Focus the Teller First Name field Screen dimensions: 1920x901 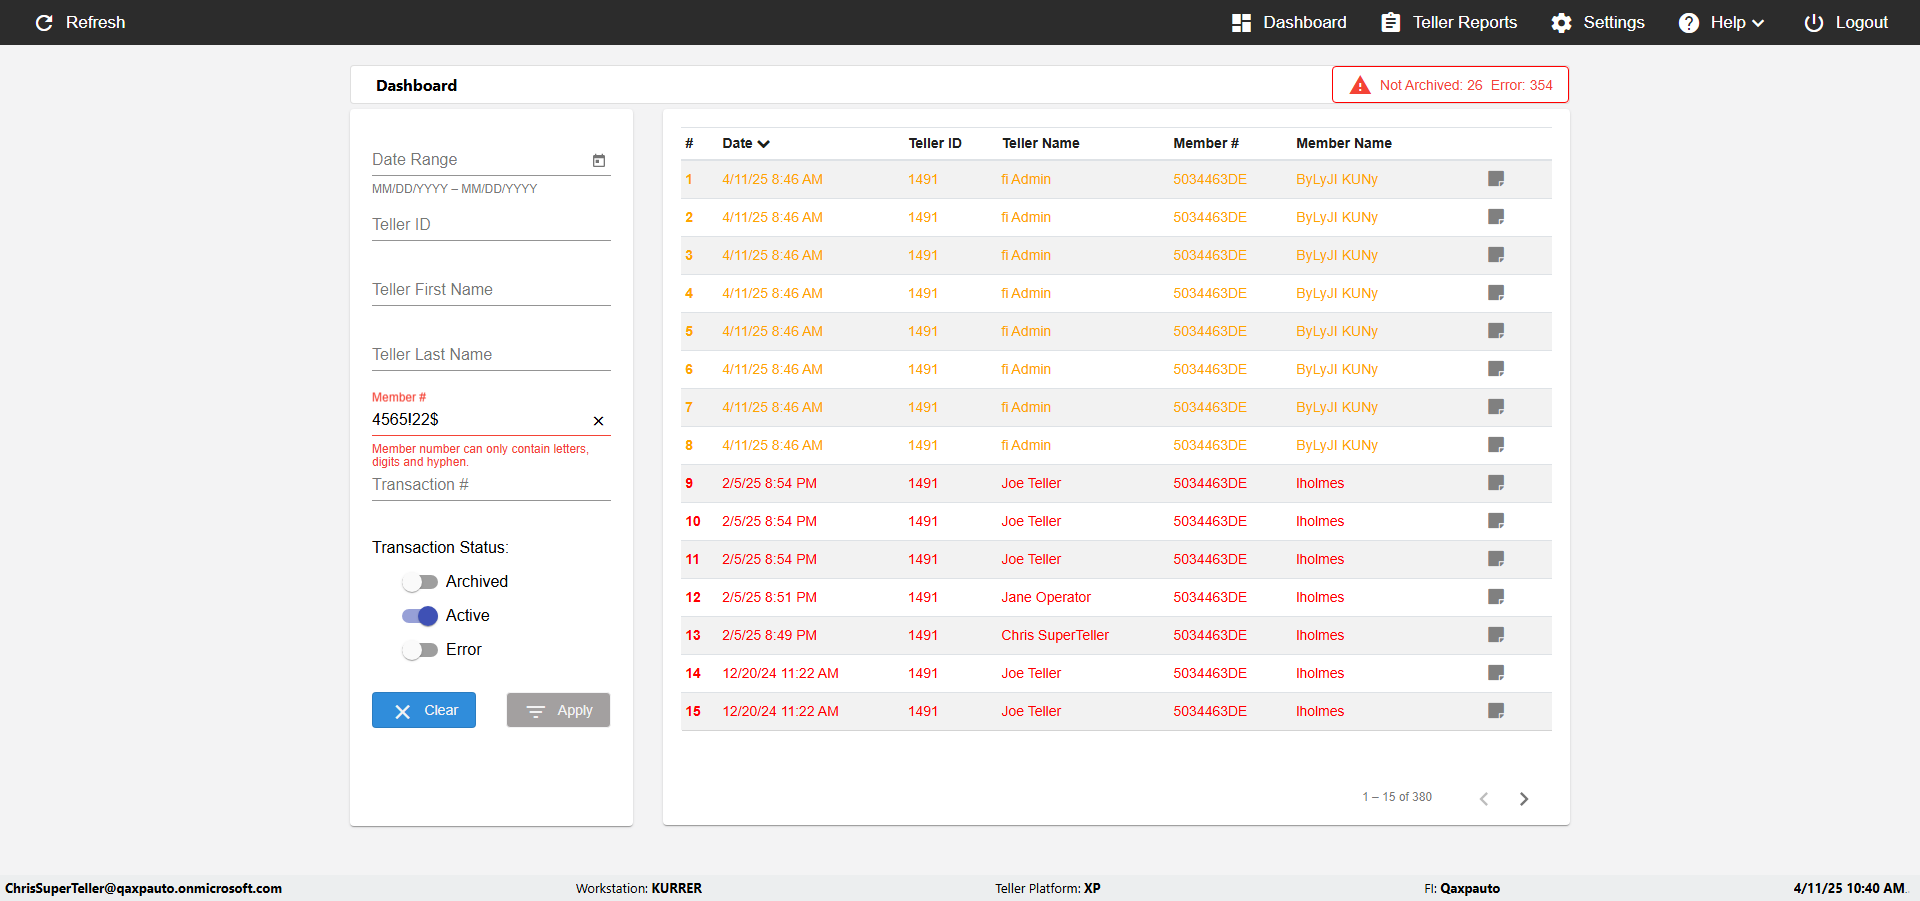click(x=491, y=290)
